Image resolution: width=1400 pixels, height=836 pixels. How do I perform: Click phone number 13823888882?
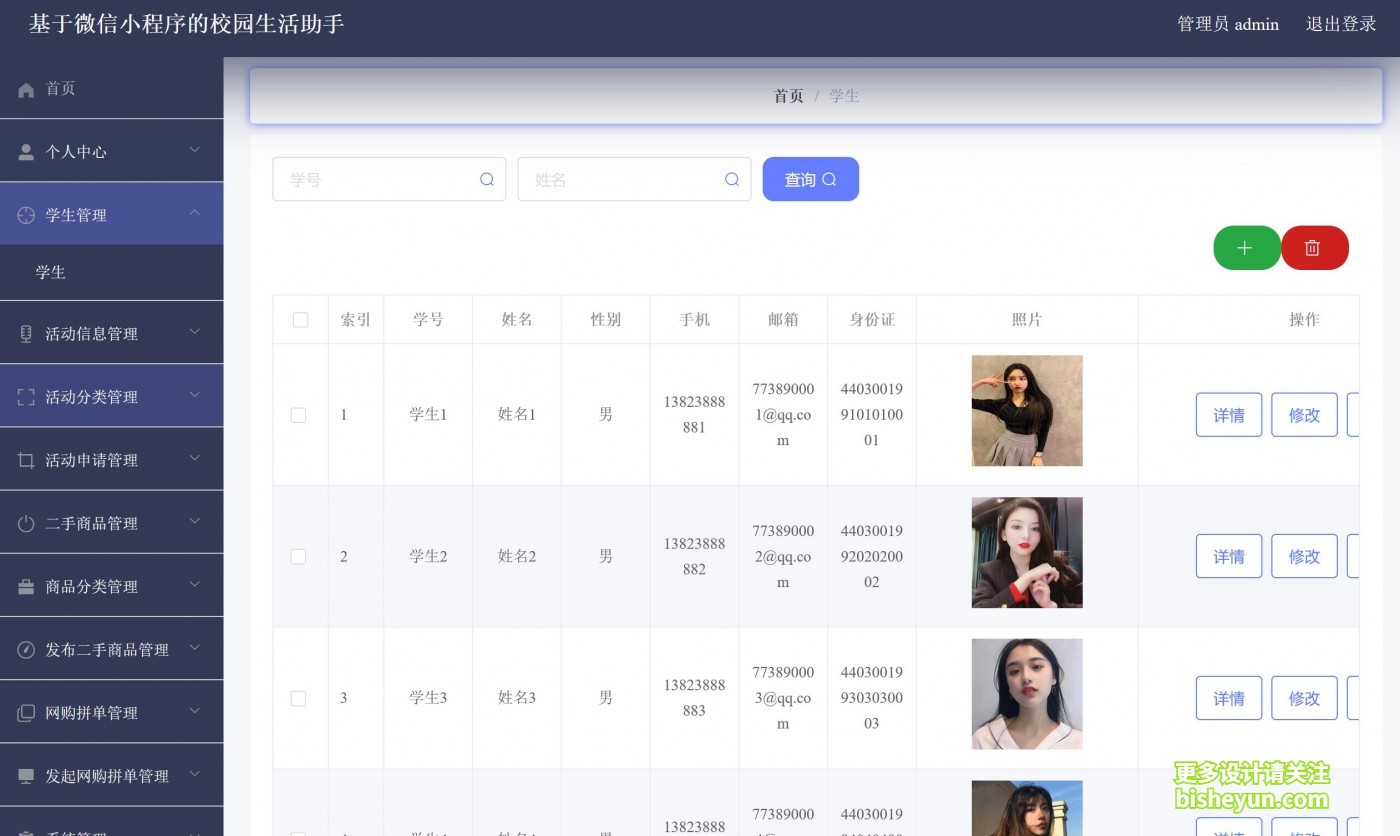[x=694, y=557]
